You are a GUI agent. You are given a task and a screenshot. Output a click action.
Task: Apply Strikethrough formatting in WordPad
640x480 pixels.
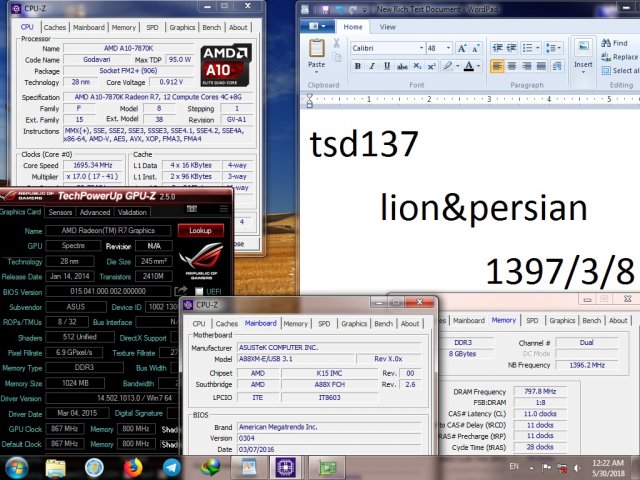coord(402,66)
